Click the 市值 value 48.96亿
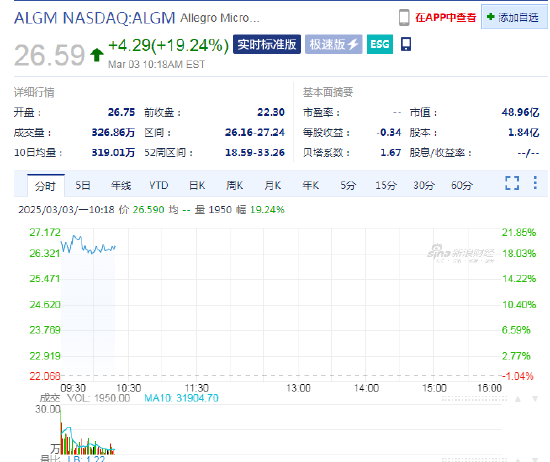 (x=520, y=112)
